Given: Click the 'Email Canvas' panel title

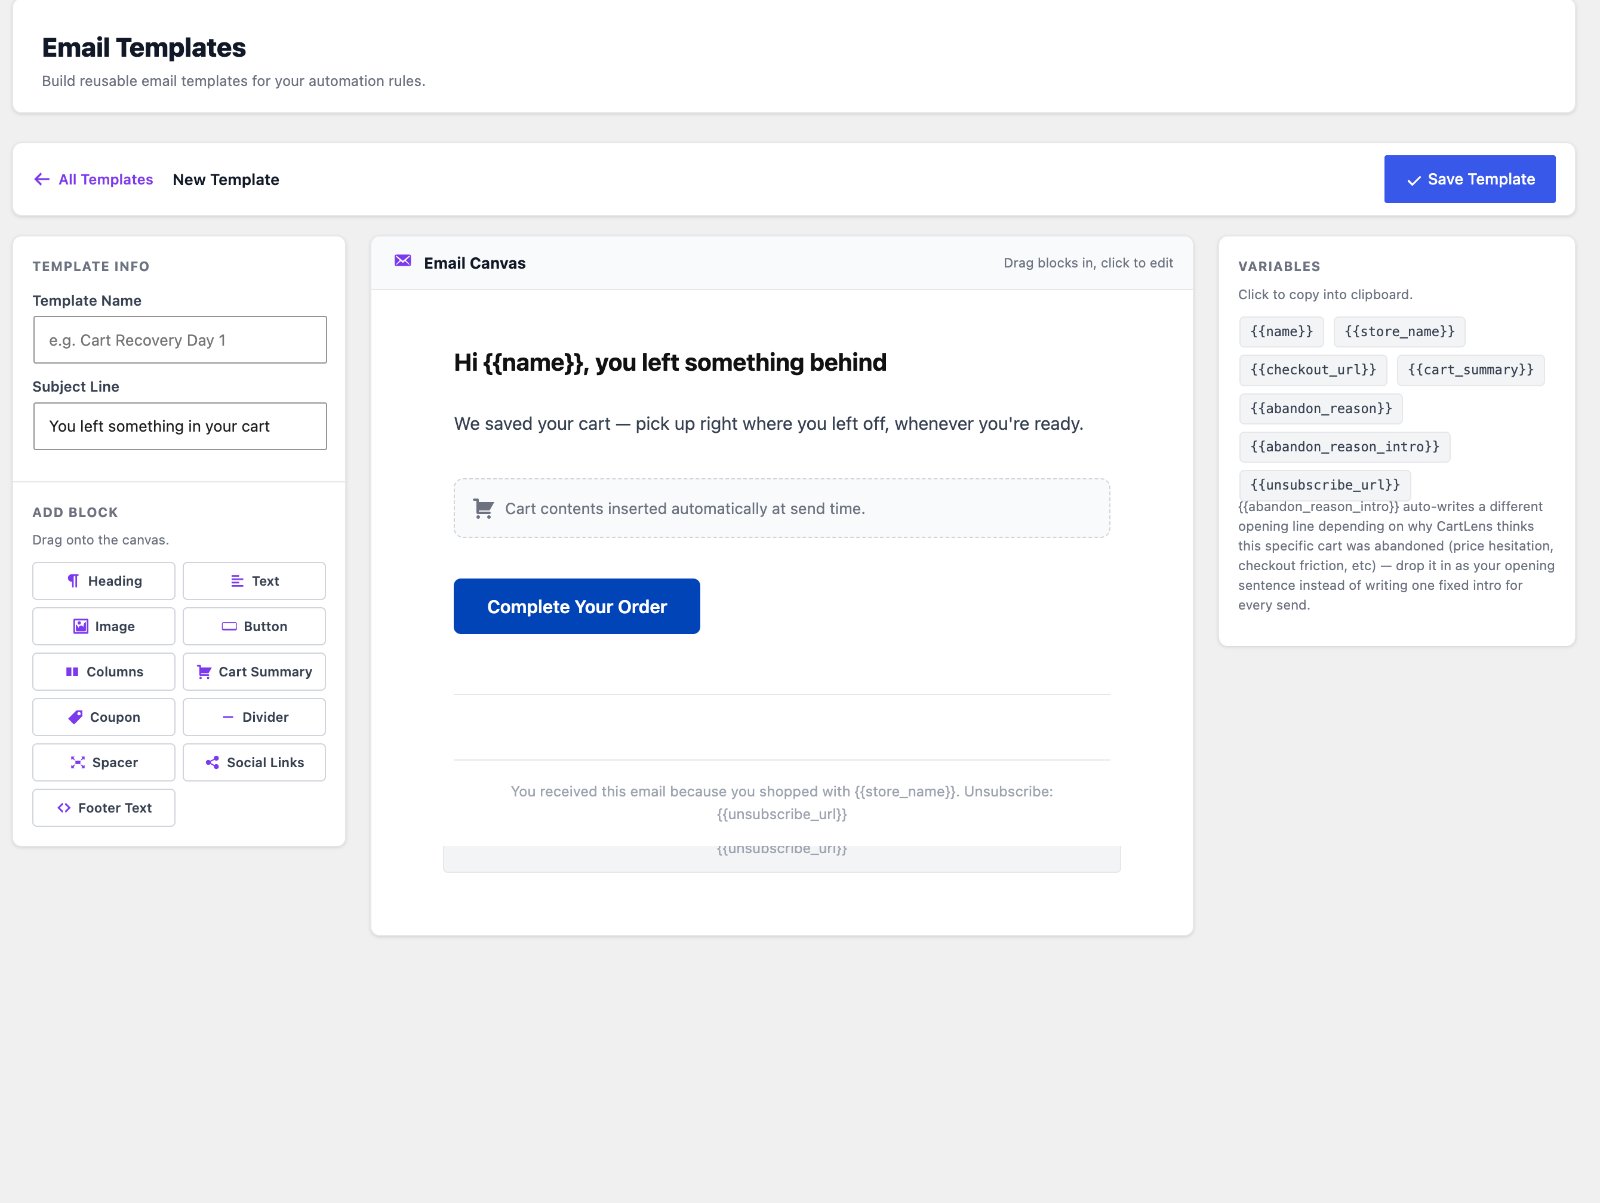Looking at the screenshot, I should point(474,263).
